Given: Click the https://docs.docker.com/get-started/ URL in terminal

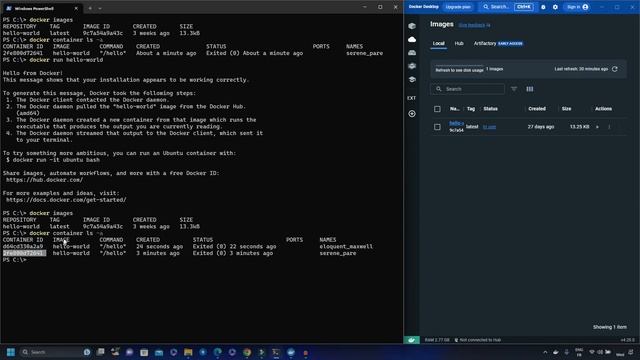Looking at the screenshot, I should pyautogui.click(x=66, y=200).
